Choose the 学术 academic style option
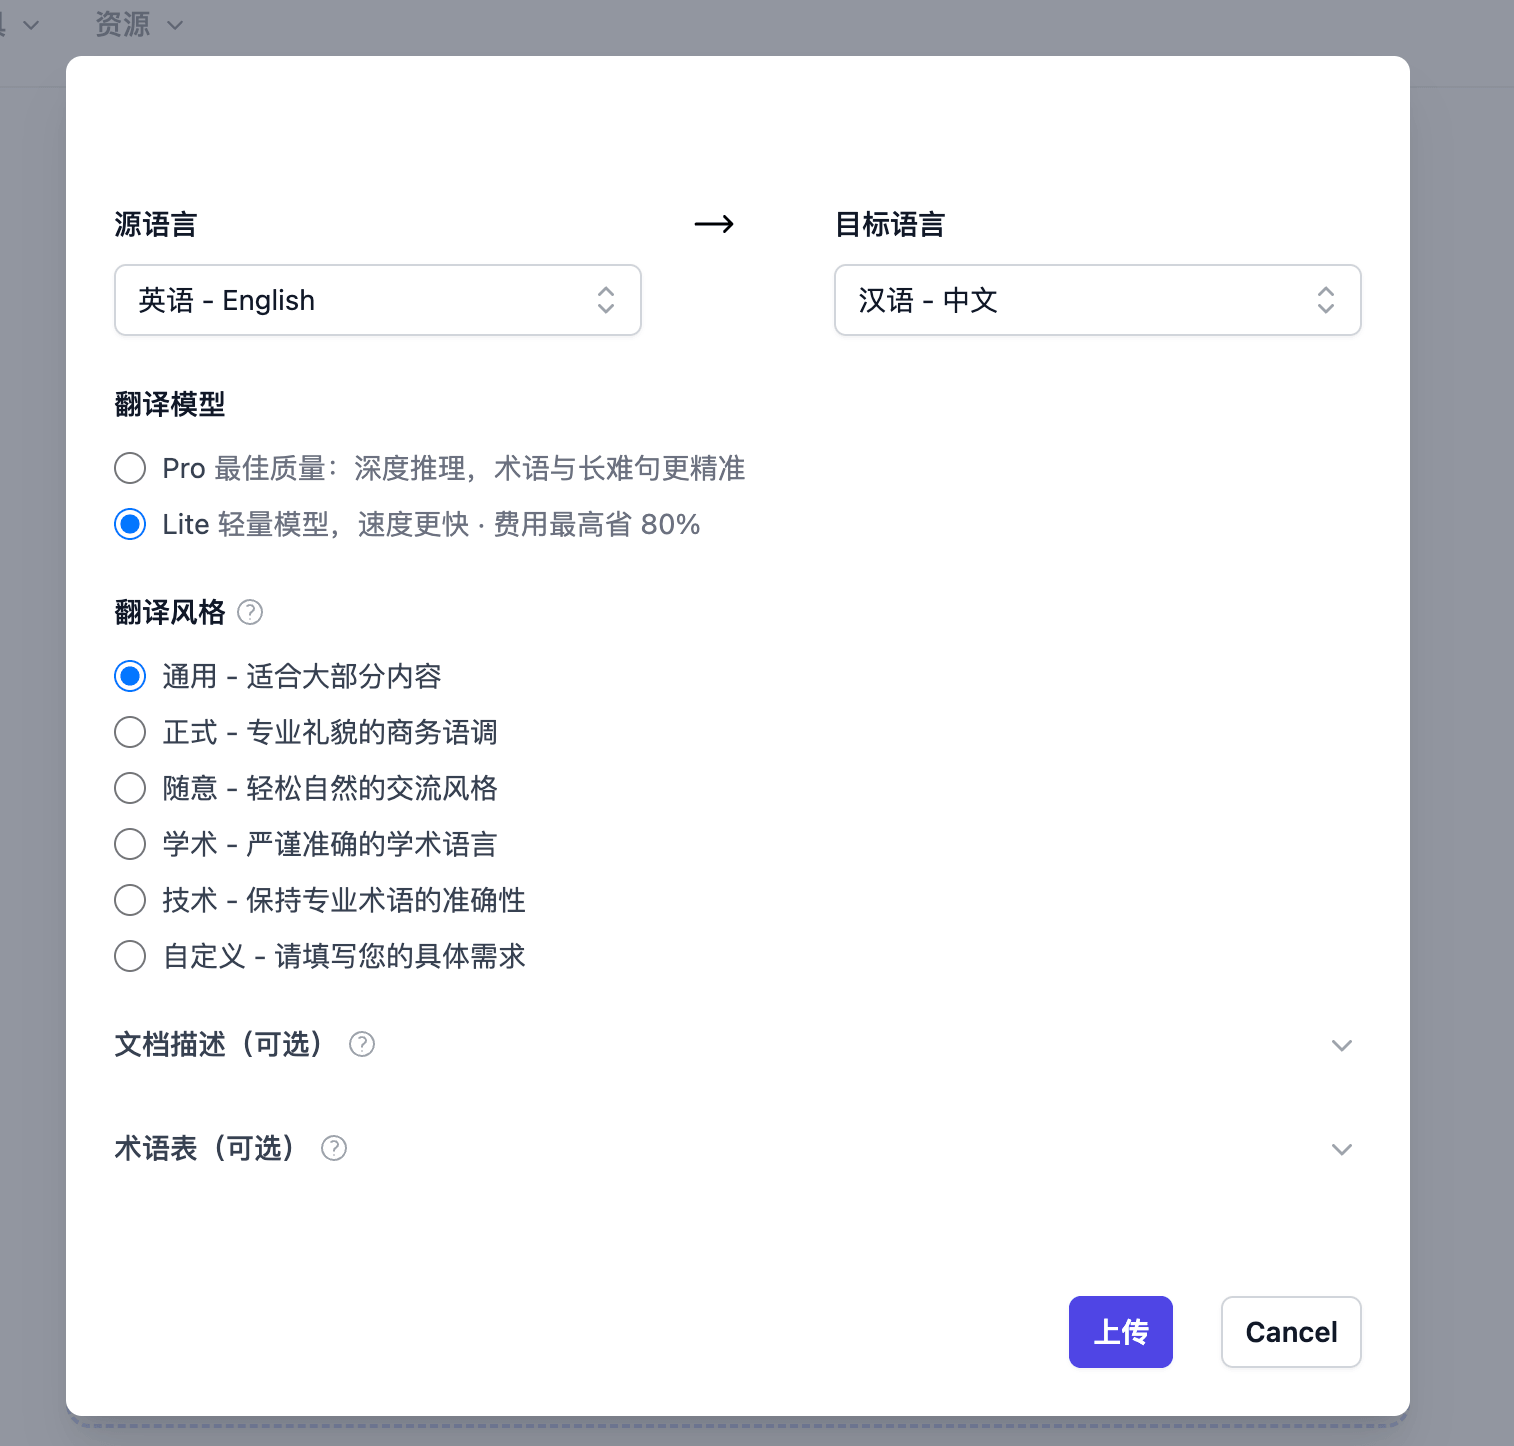Viewport: 1514px width, 1446px height. click(x=130, y=844)
